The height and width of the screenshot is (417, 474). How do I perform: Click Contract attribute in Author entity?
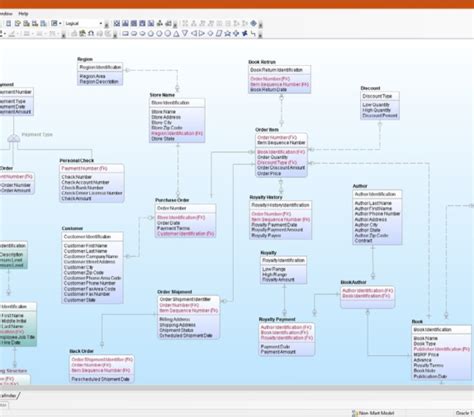coord(363,241)
